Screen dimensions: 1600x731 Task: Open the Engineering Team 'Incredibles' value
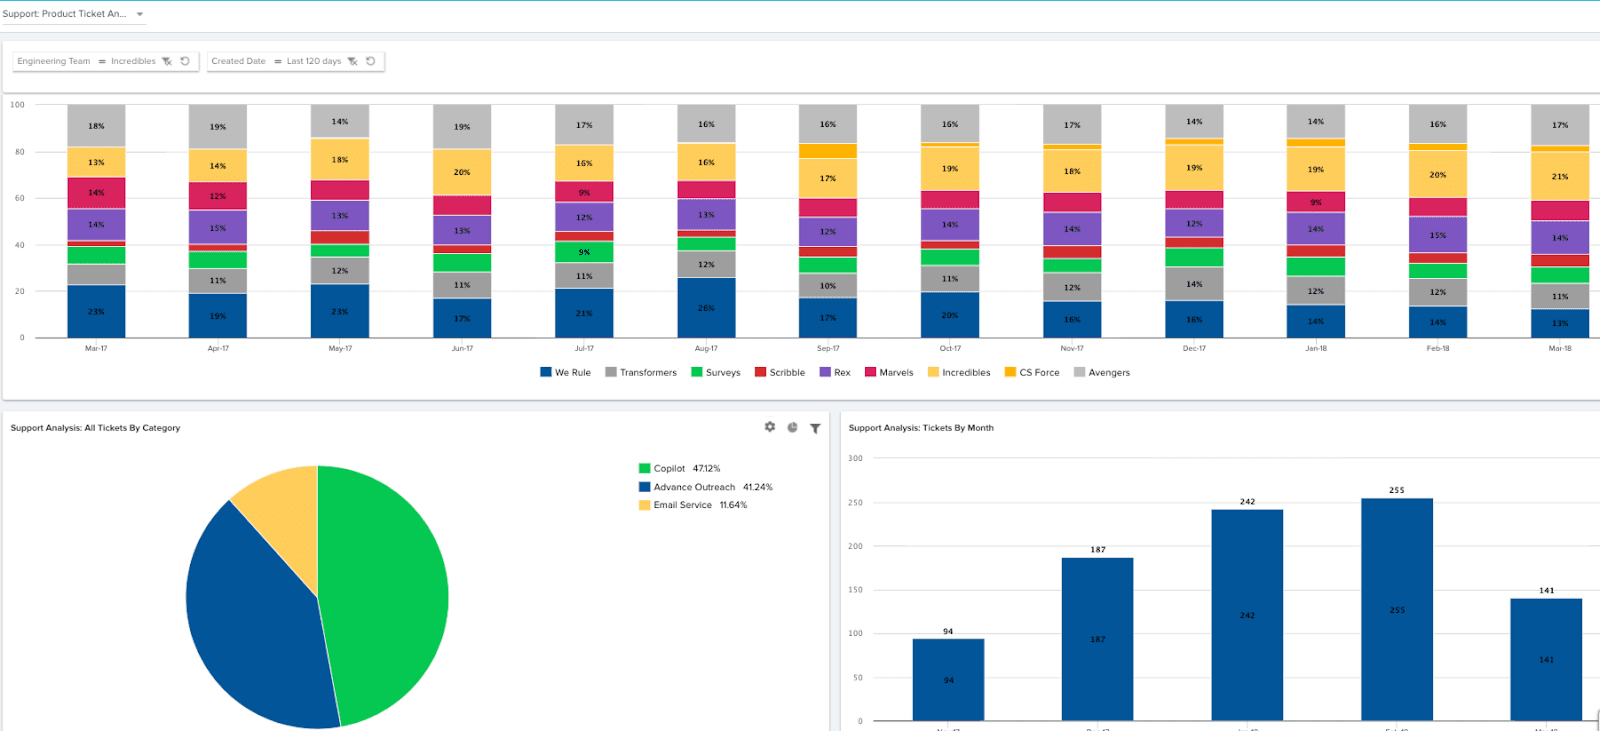133,61
